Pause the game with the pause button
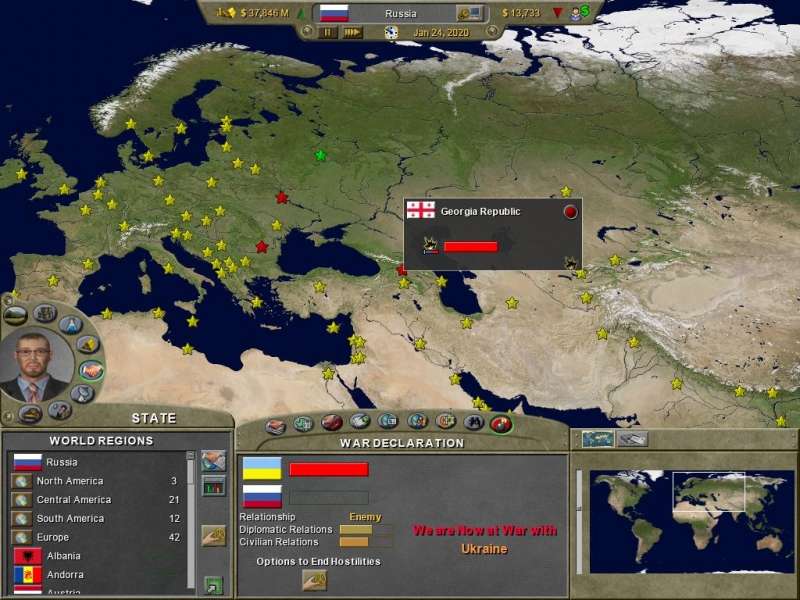Screen dimensions: 800x600 (328, 32)
